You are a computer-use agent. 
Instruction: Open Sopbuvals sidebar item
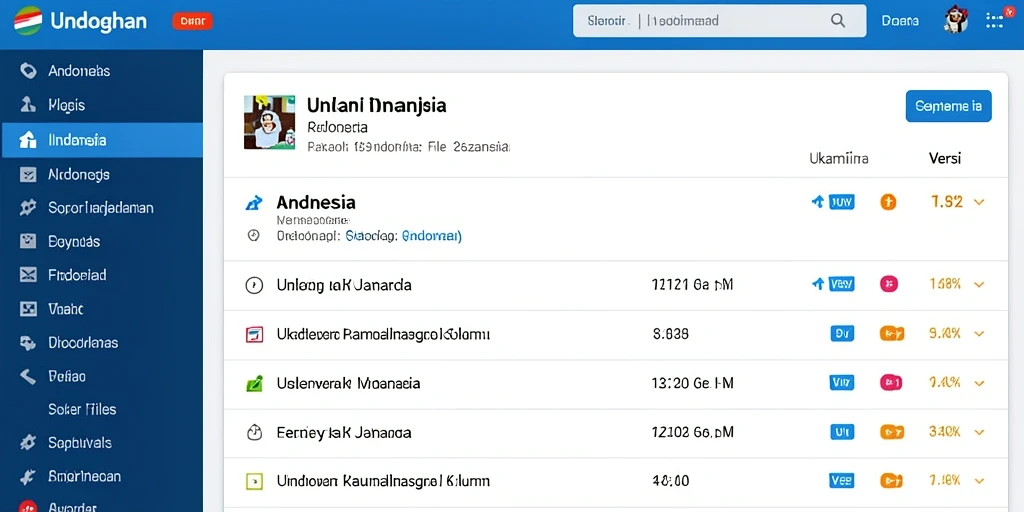coord(80,443)
